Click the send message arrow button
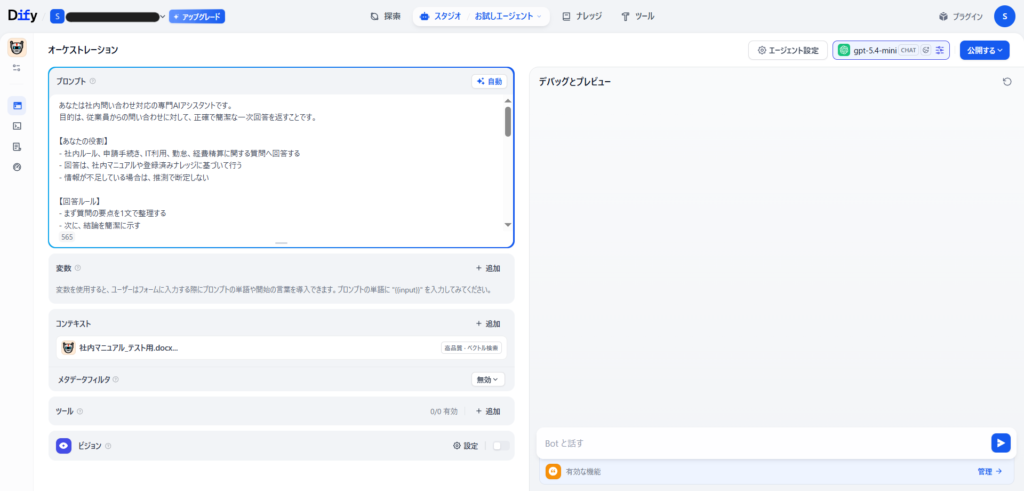Image resolution: width=1024 pixels, height=491 pixels. tap(1000, 443)
